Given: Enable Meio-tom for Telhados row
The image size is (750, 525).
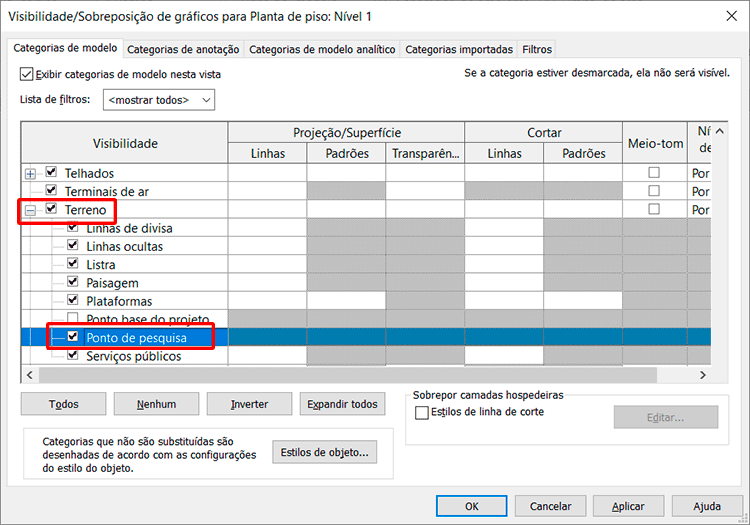Looking at the screenshot, I should coord(654,172).
